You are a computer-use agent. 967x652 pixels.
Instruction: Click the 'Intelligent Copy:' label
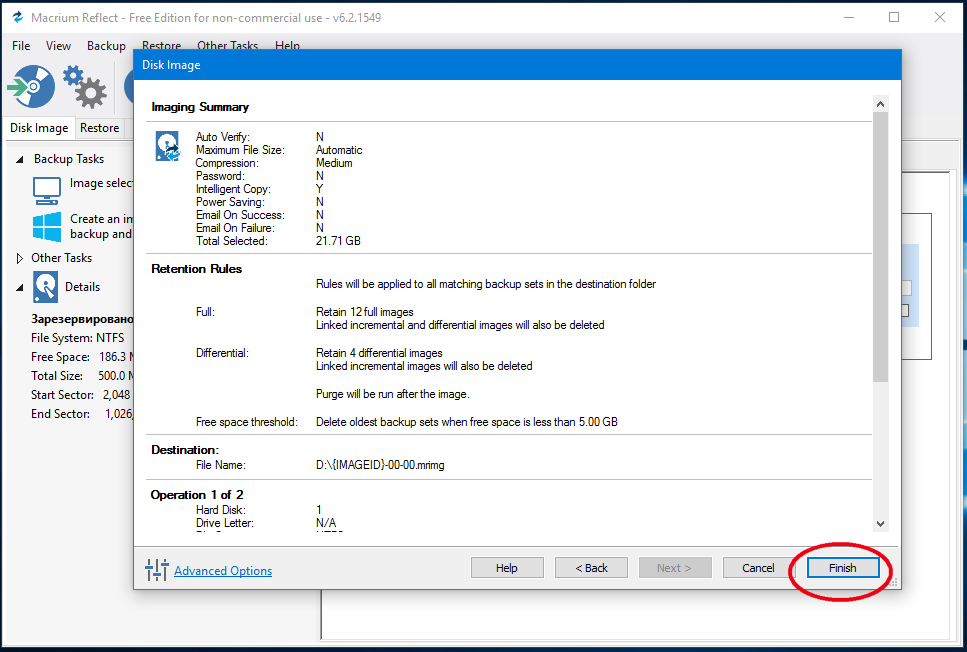[x=233, y=189]
